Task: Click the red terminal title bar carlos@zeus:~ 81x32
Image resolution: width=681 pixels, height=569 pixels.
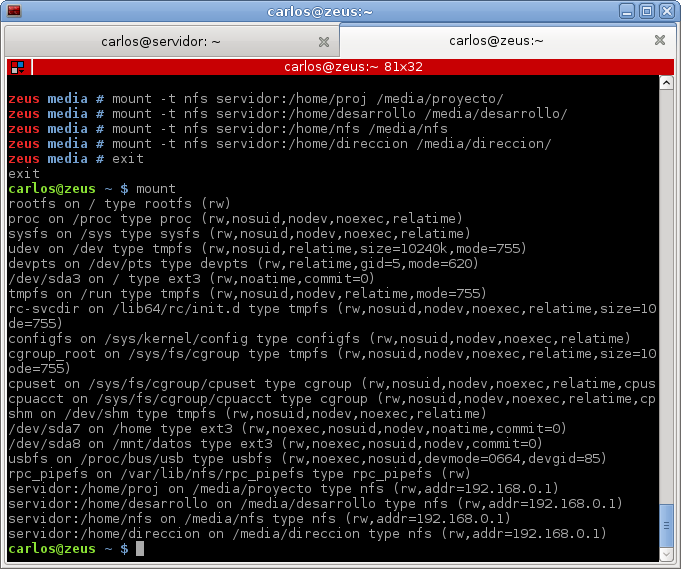Action: [x=353, y=67]
